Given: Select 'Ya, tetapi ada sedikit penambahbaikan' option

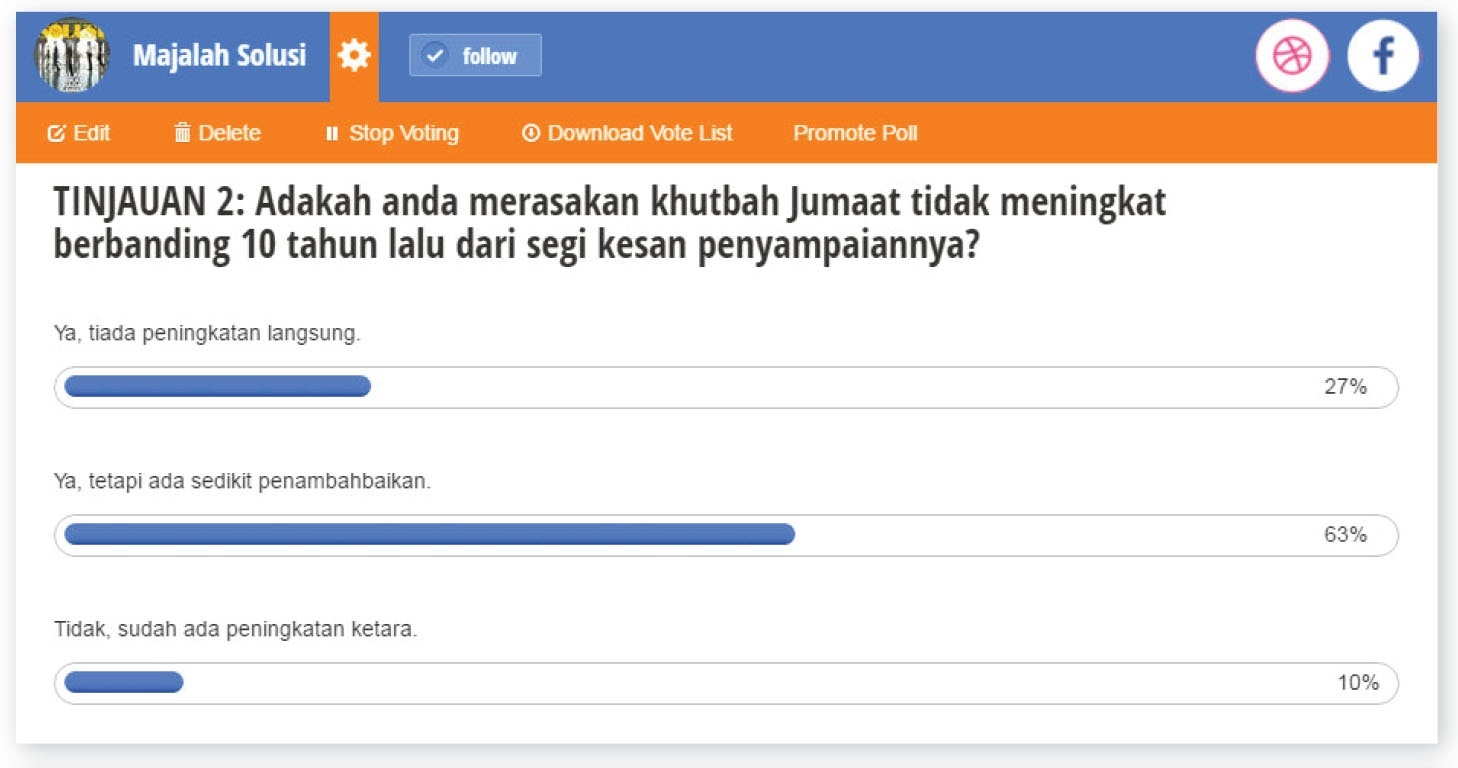Looking at the screenshot, I should click(x=242, y=482).
